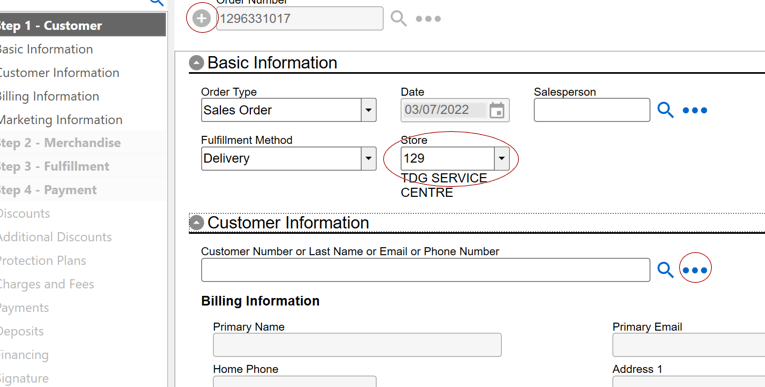Click the Primary Name field
Screen dimensions: 765x387
coord(357,345)
